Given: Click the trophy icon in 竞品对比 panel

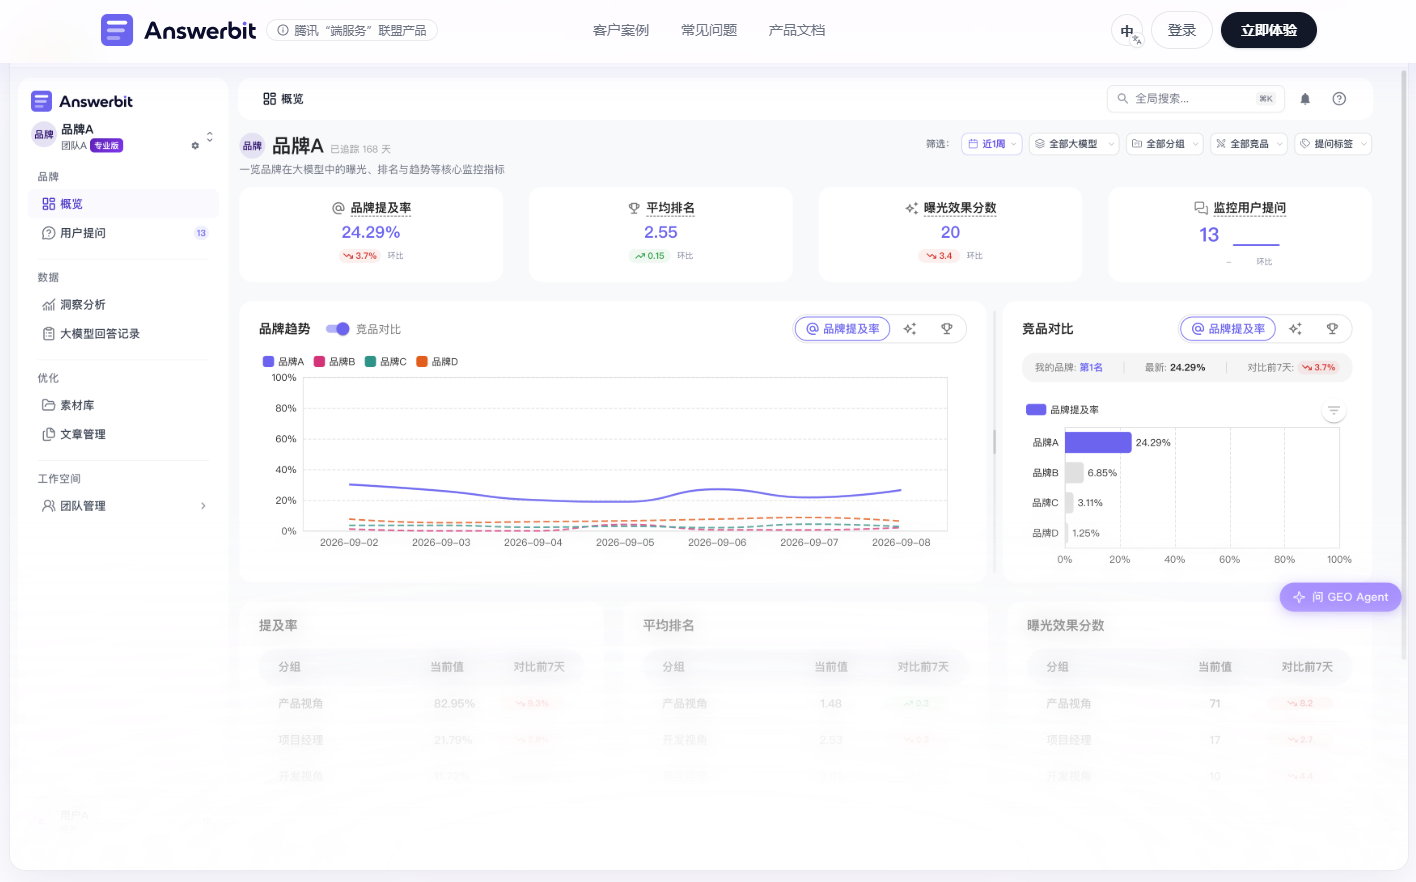Looking at the screenshot, I should 1332,329.
